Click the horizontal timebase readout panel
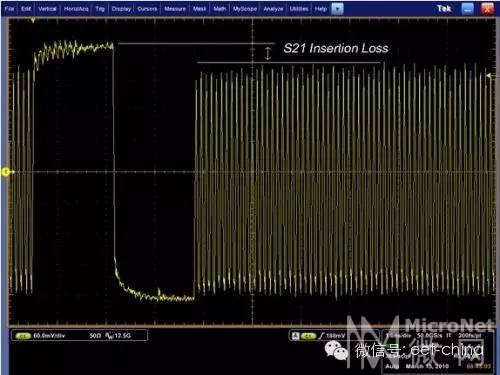The image size is (500, 375). coord(438,351)
